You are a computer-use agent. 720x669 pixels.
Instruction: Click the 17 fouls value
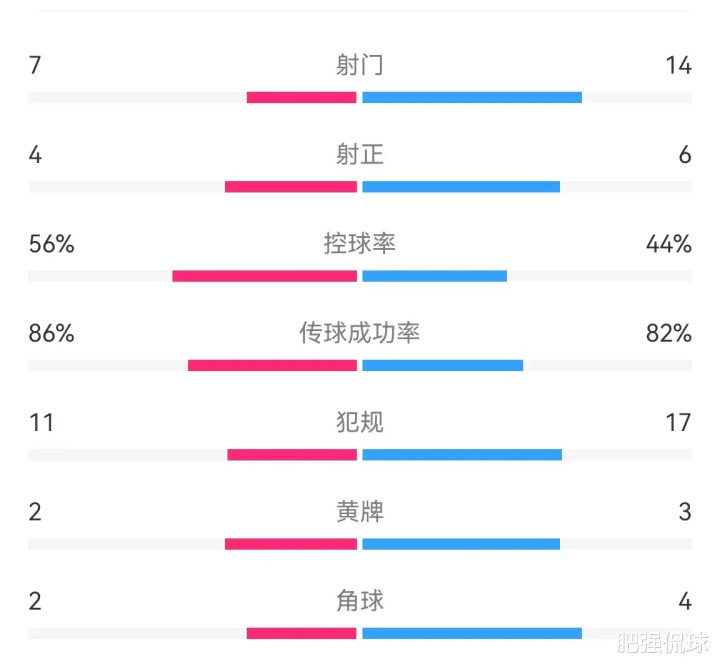679,422
